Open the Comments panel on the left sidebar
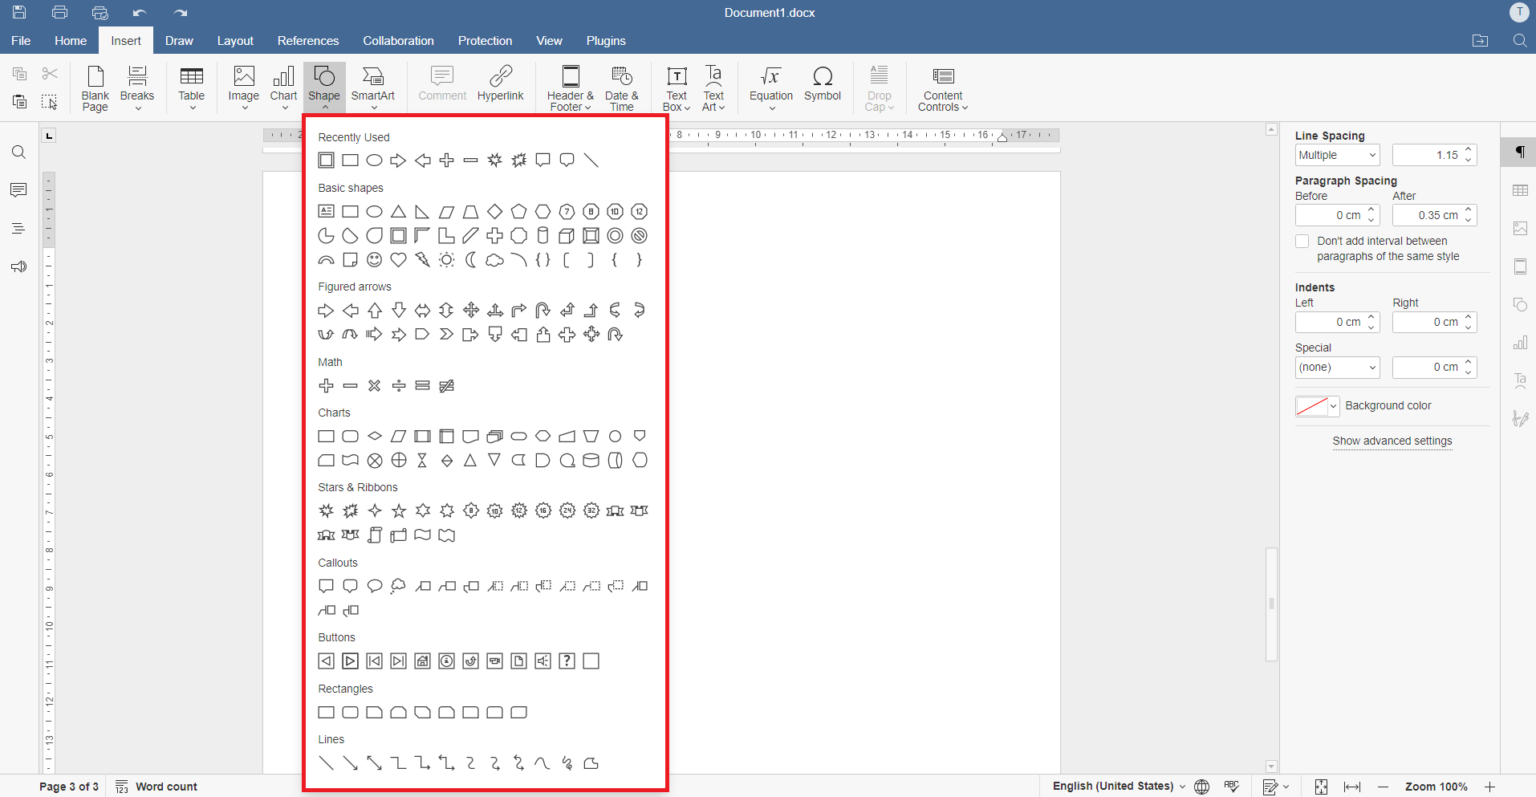 point(18,189)
